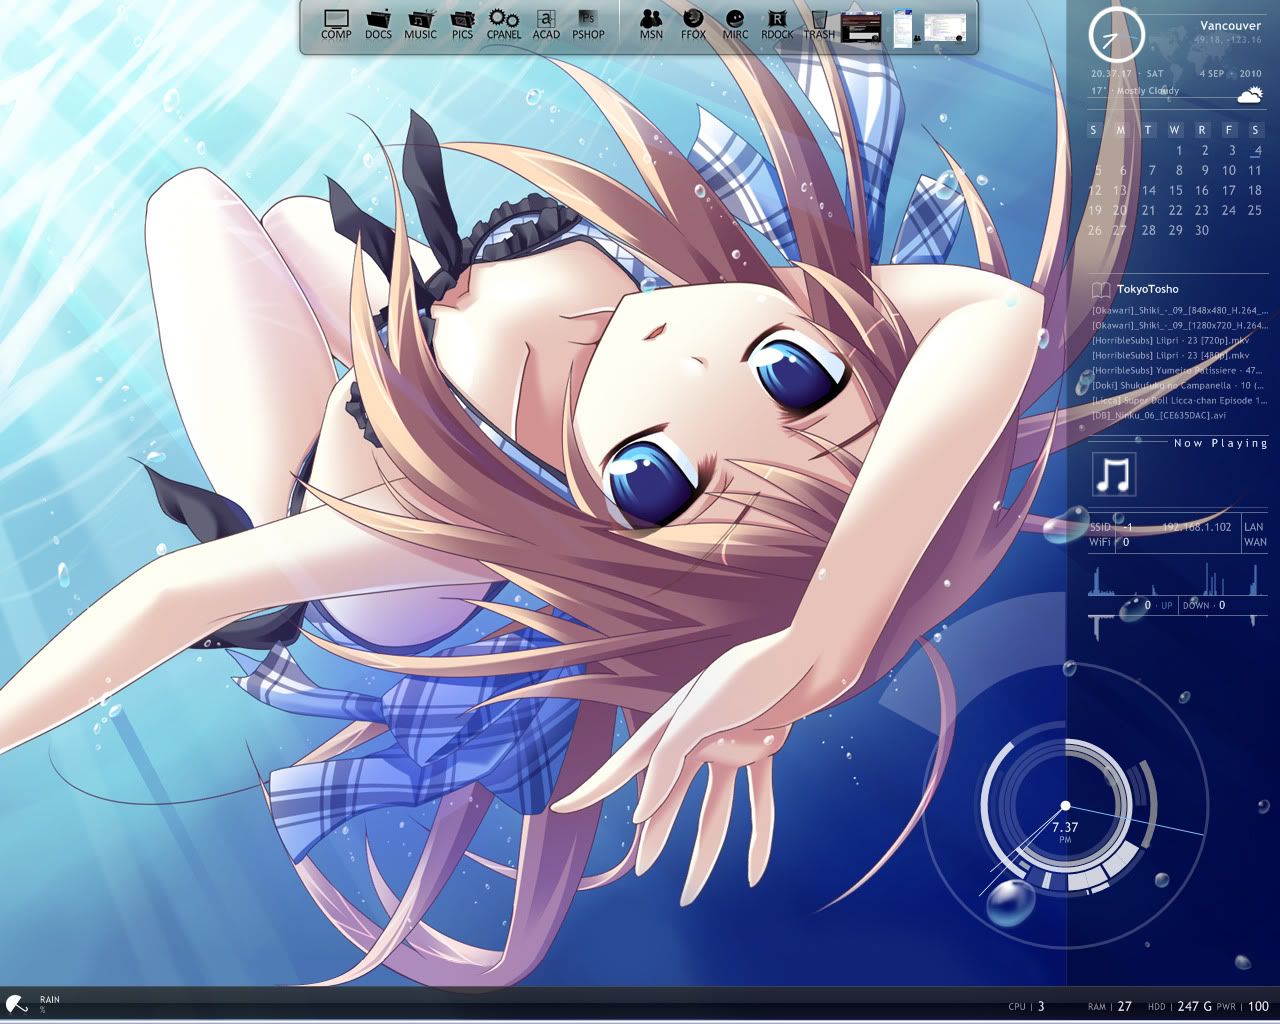Launch MSN messenger from the dock
This screenshot has width=1280, height=1024.
click(651, 24)
